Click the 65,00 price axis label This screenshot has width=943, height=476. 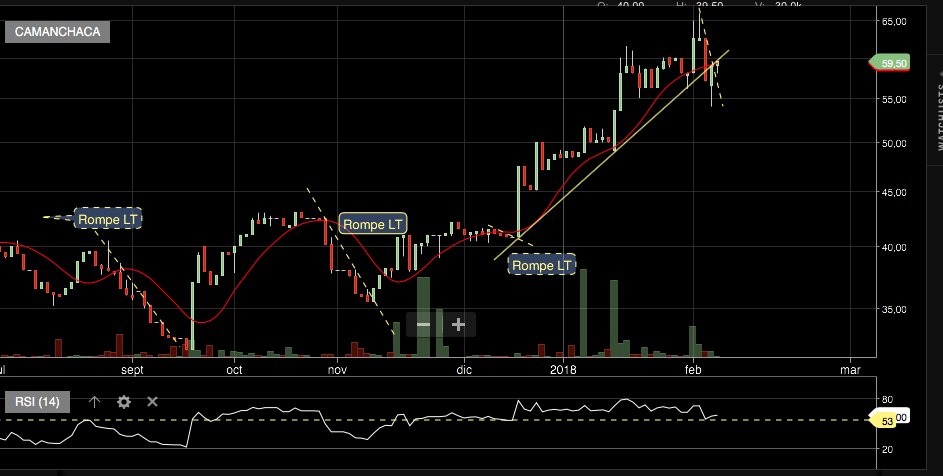pyautogui.click(x=894, y=22)
